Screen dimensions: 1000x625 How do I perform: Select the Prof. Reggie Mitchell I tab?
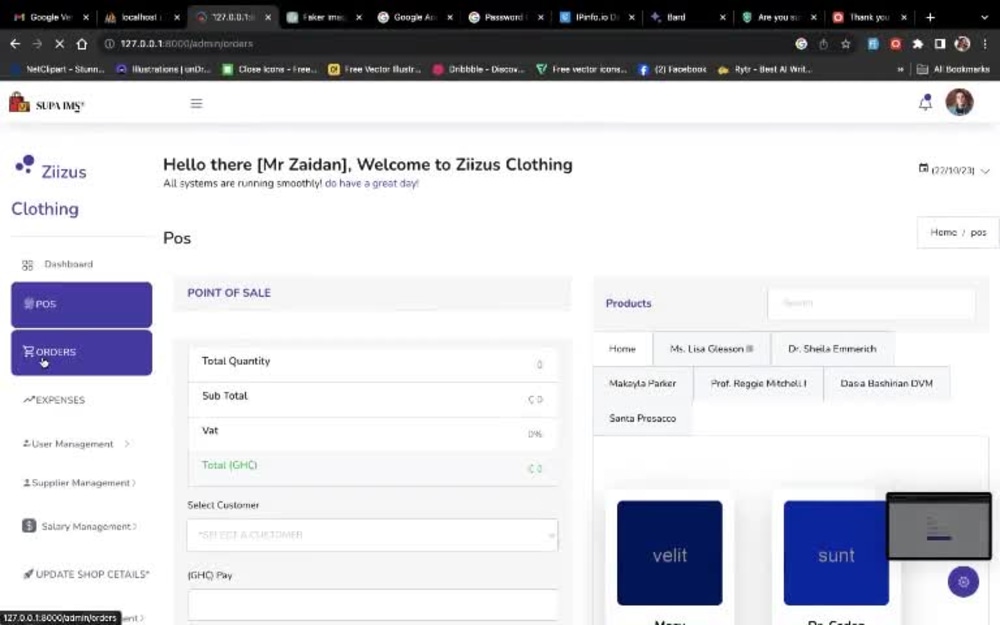pos(758,383)
